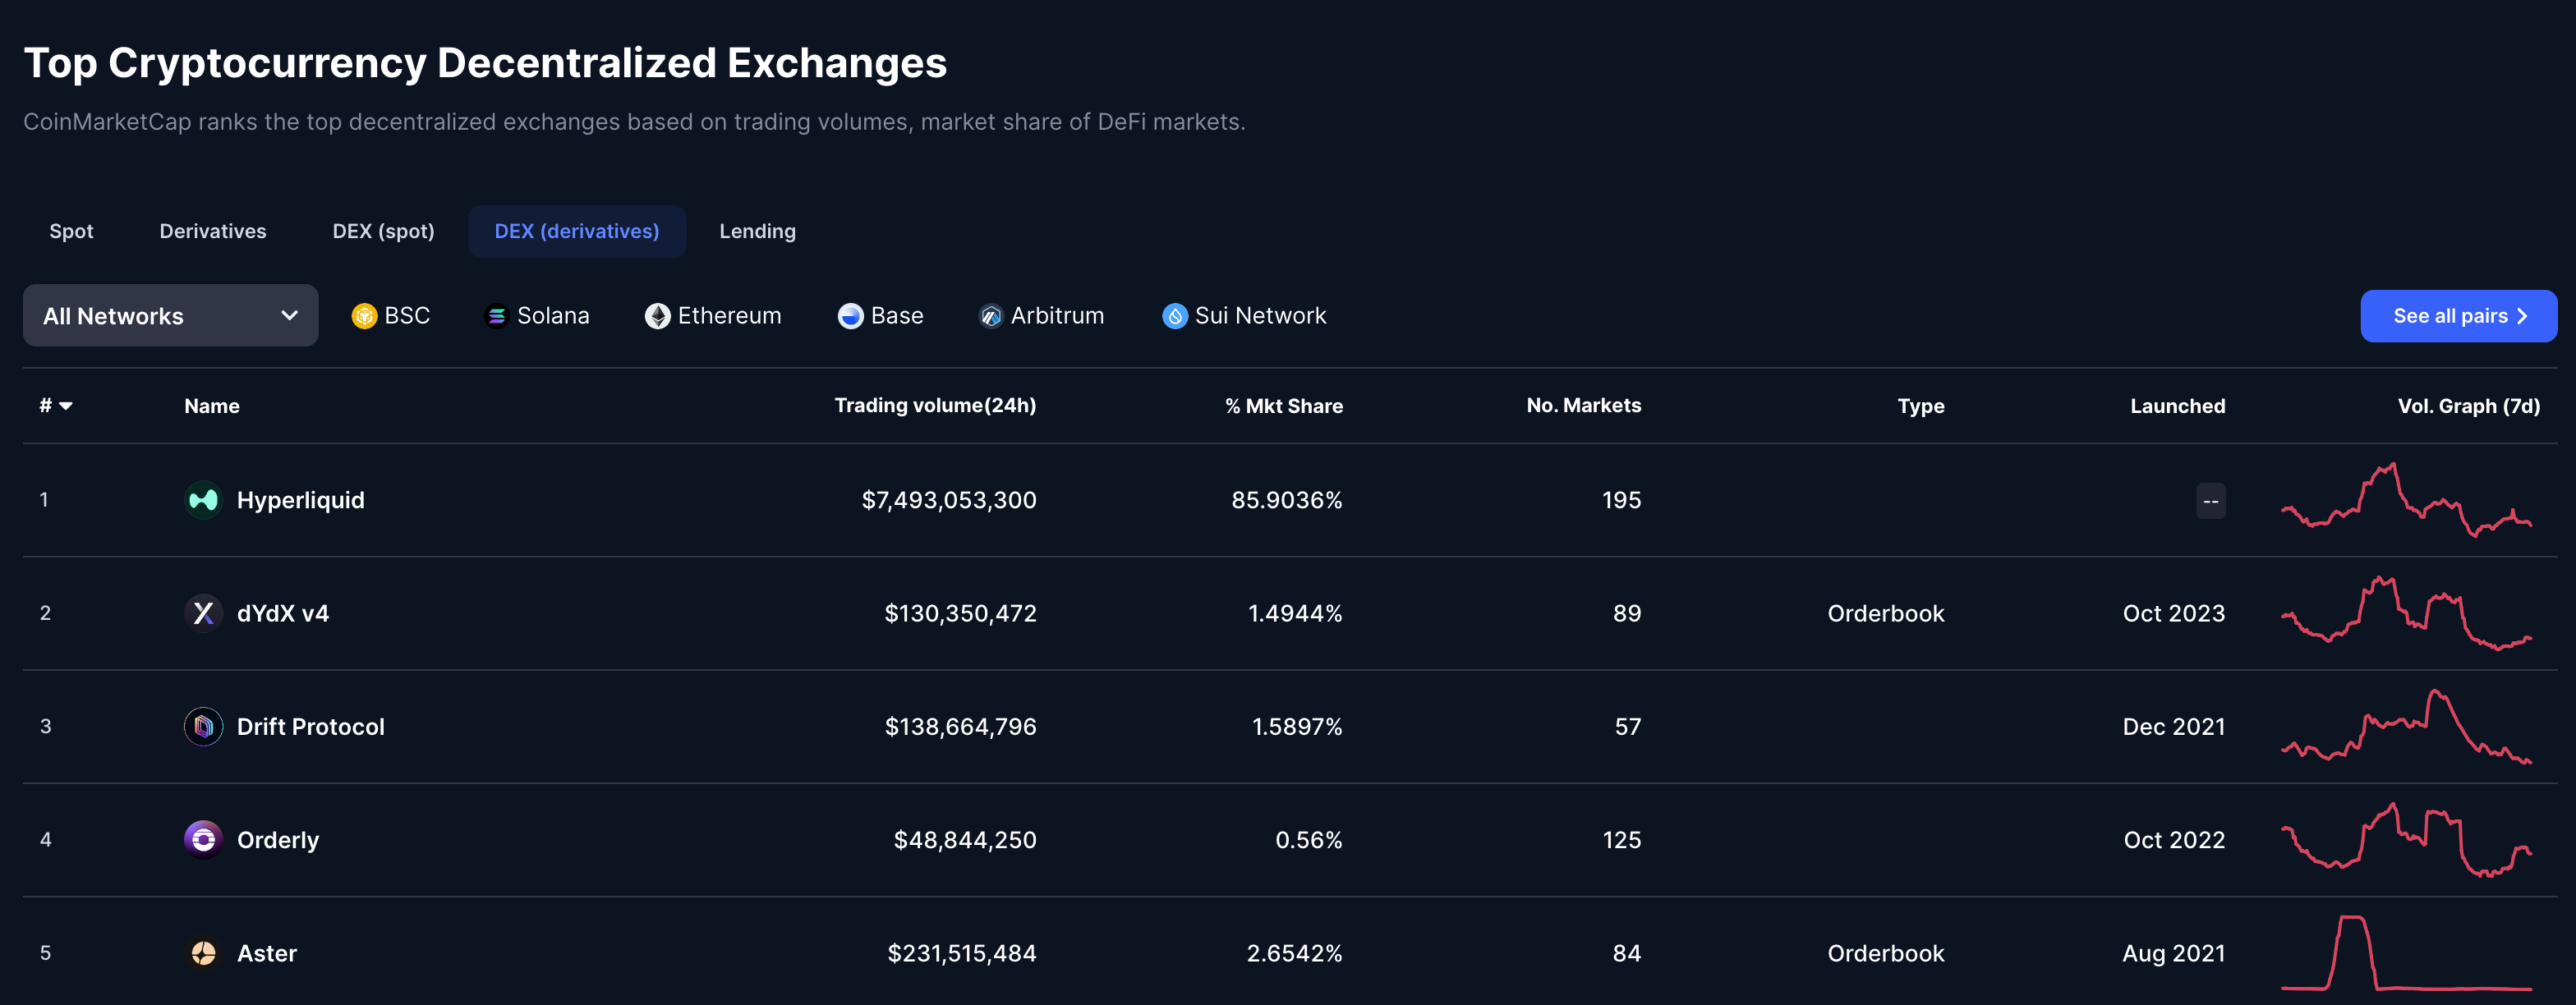Sort by rank number column arrow
2576x1005 pixels.
point(66,406)
